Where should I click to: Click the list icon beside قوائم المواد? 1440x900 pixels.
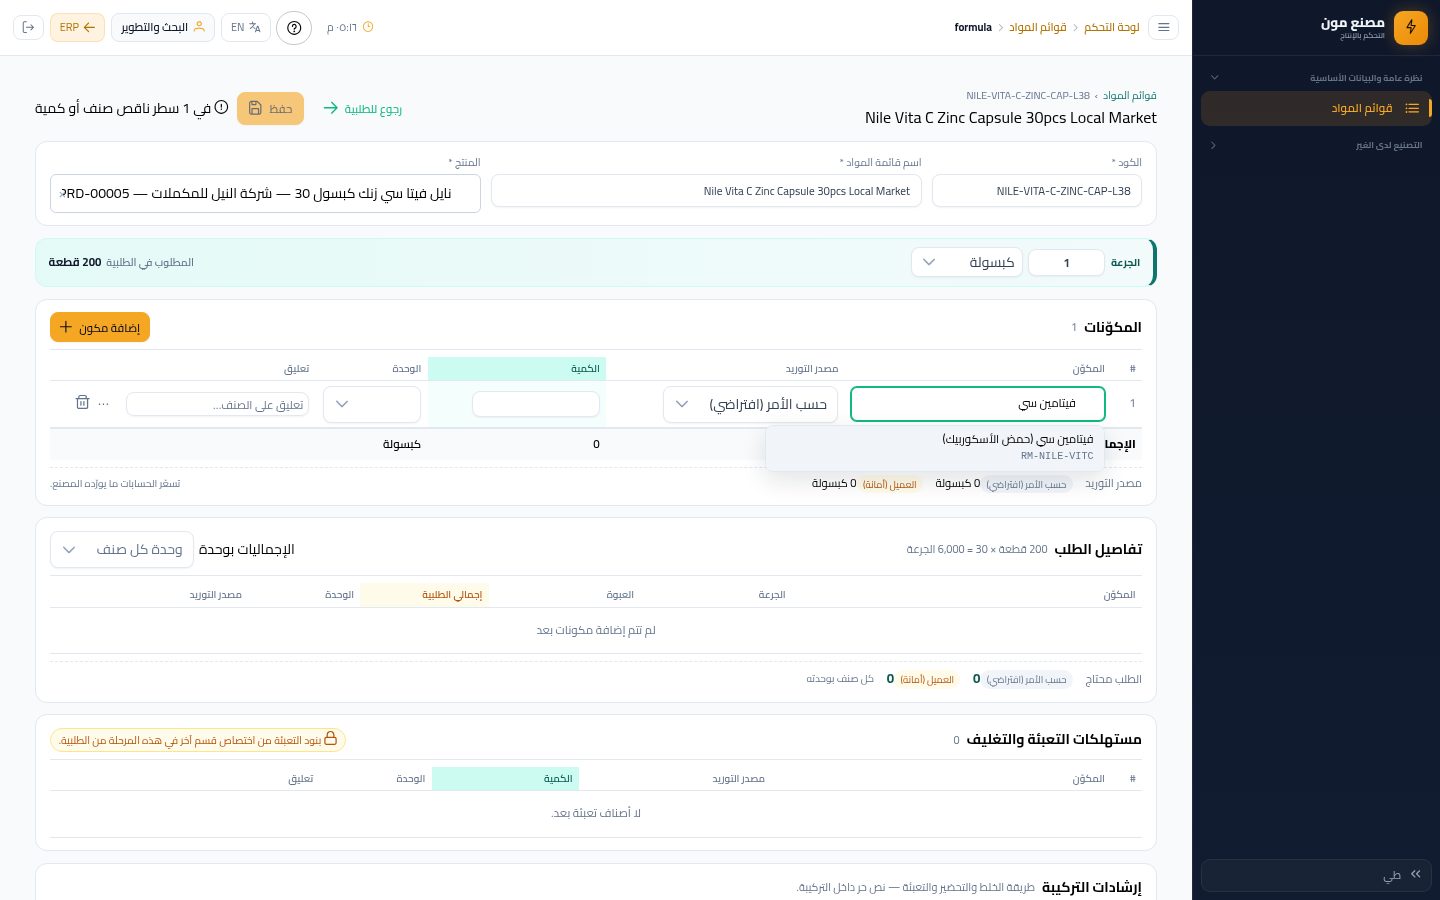[1412, 108]
